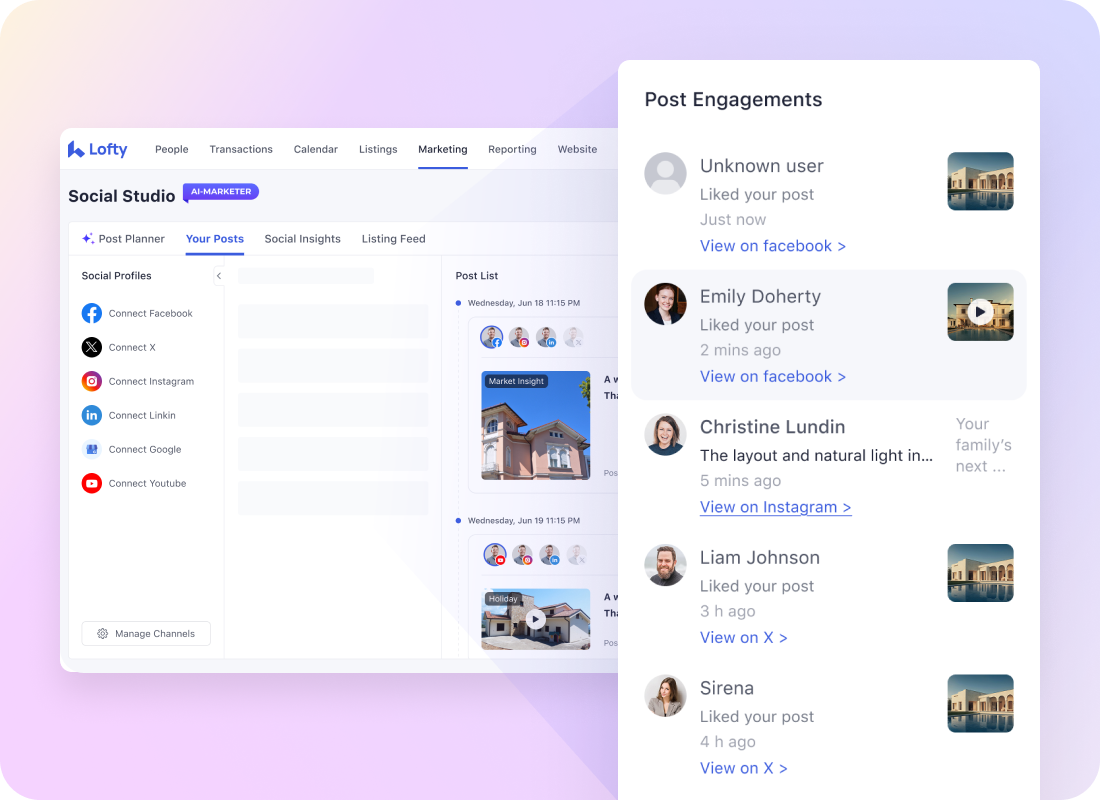The image size is (1100, 800).
Task: Collapse the Social Profiles sidebar panel
Action: [218, 276]
